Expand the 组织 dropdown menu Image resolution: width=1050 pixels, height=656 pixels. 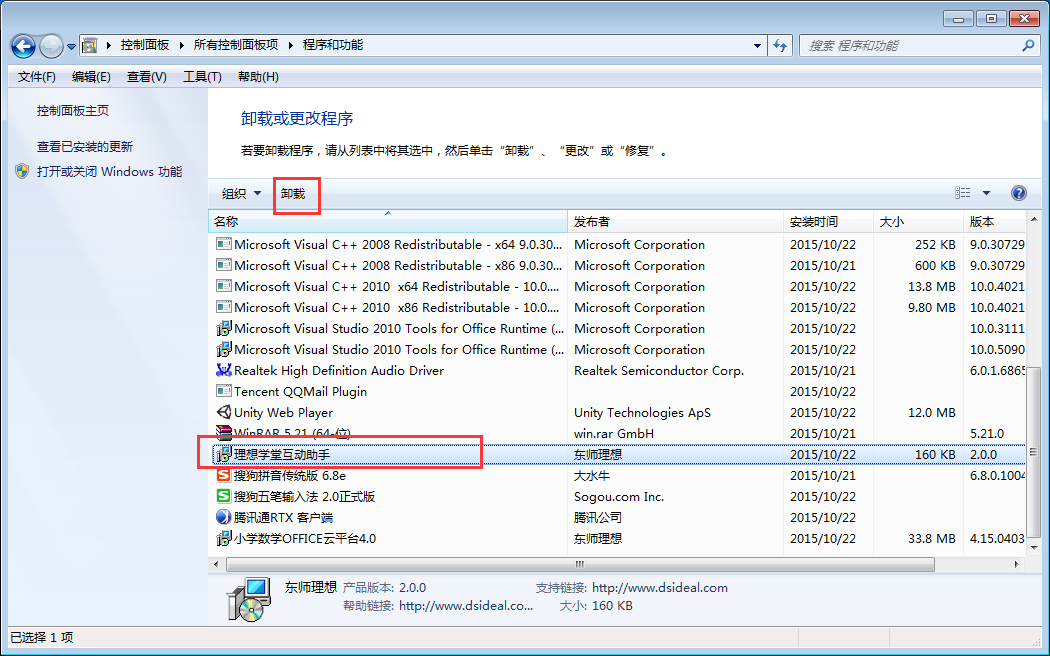pos(241,194)
